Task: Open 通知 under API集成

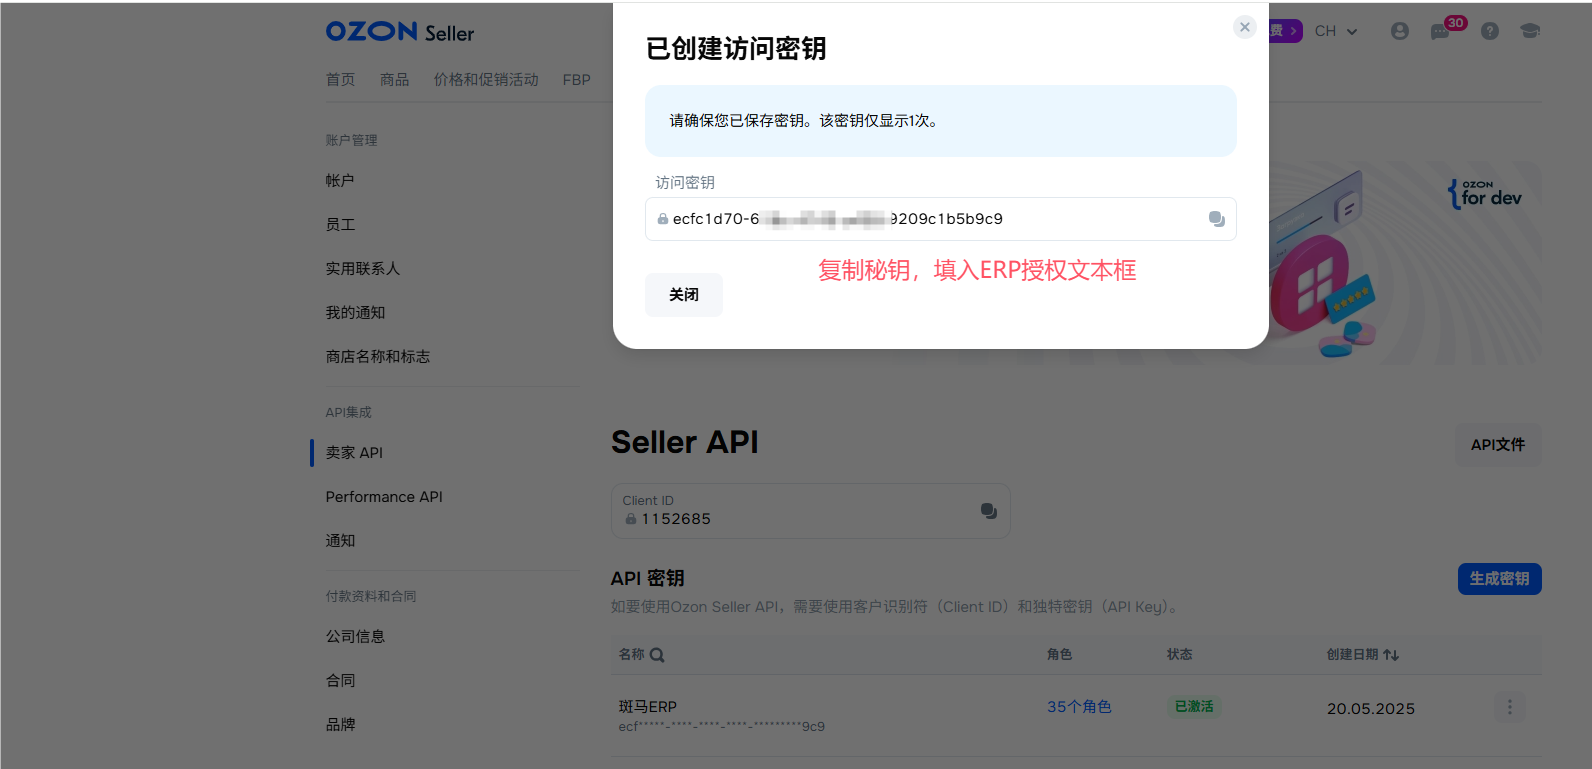Action: pyautogui.click(x=340, y=541)
